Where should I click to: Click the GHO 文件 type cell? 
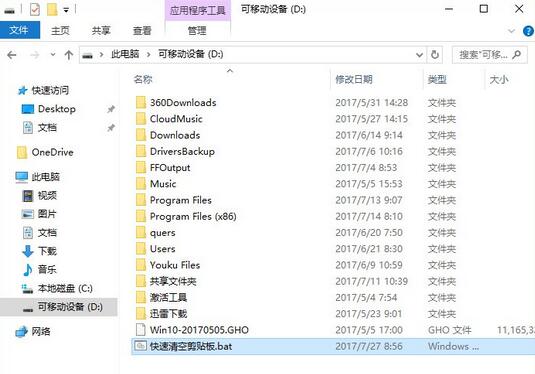pyautogui.click(x=450, y=330)
